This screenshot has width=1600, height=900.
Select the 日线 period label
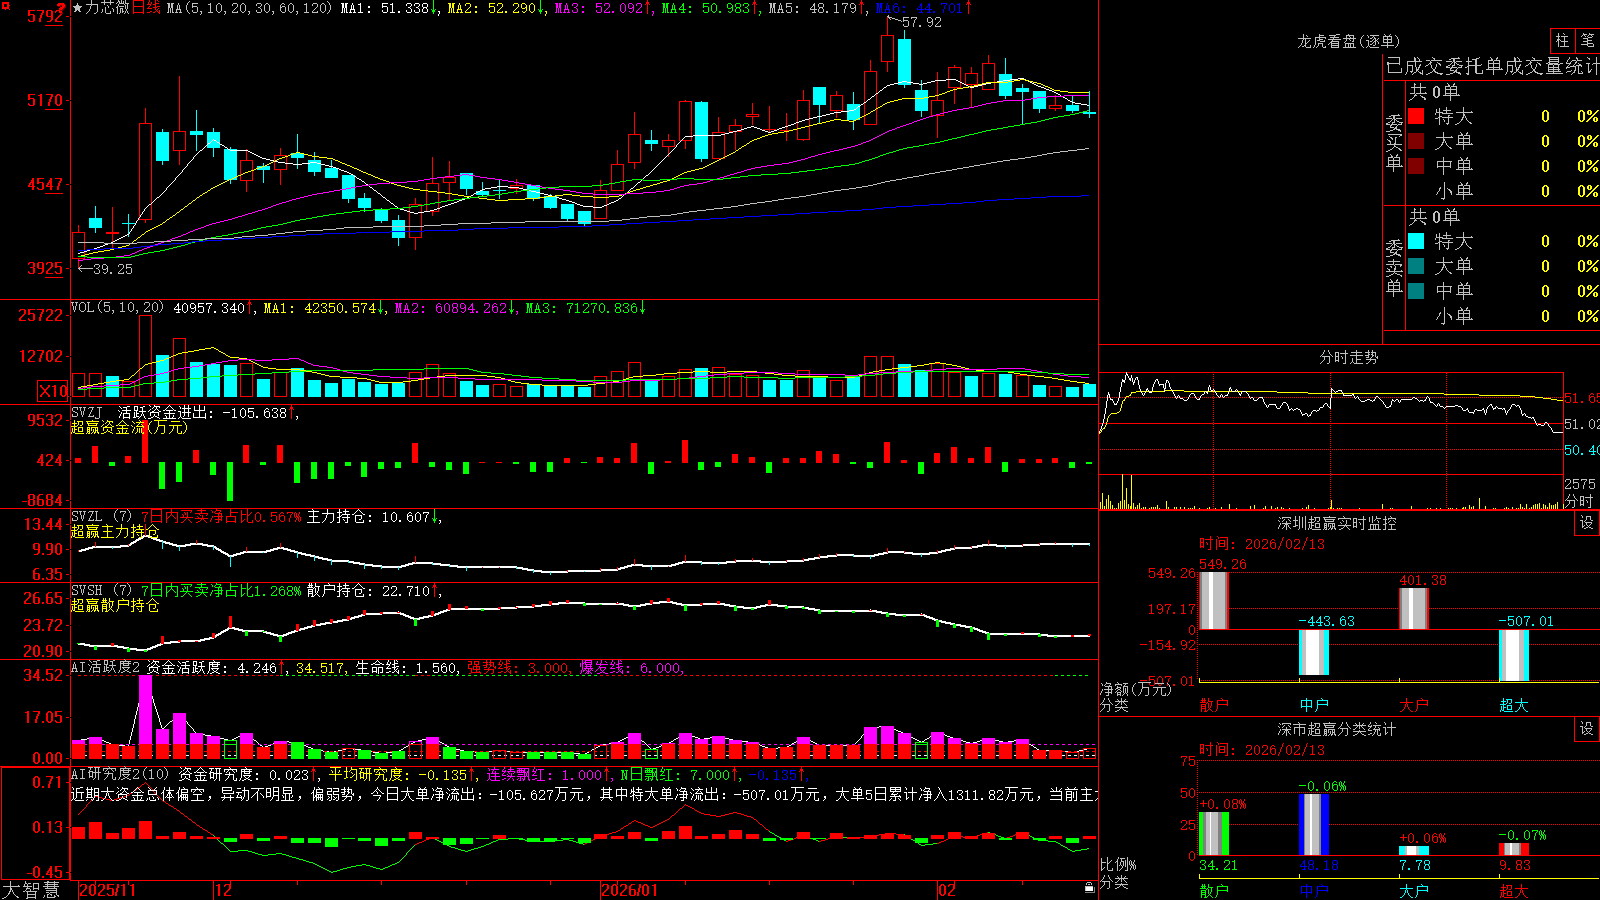coord(146,8)
